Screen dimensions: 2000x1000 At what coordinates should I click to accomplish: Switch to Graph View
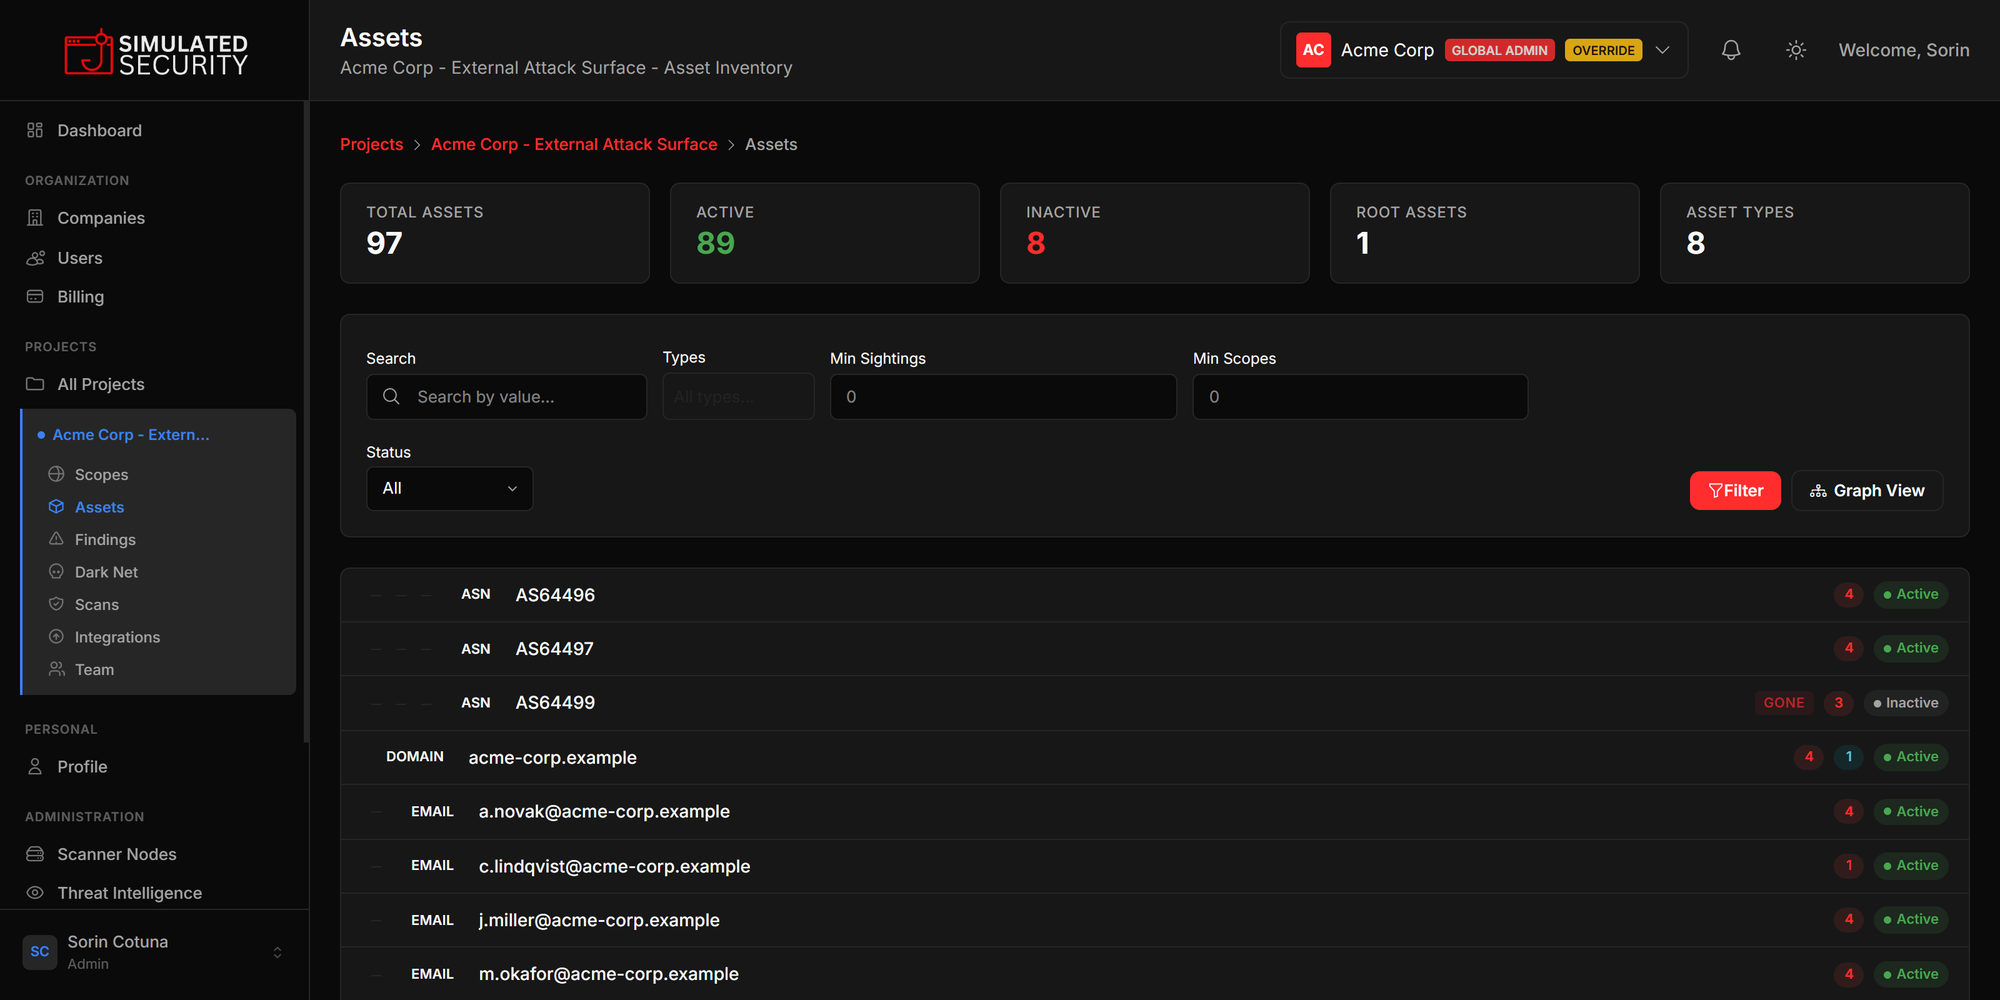click(1867, 491)
